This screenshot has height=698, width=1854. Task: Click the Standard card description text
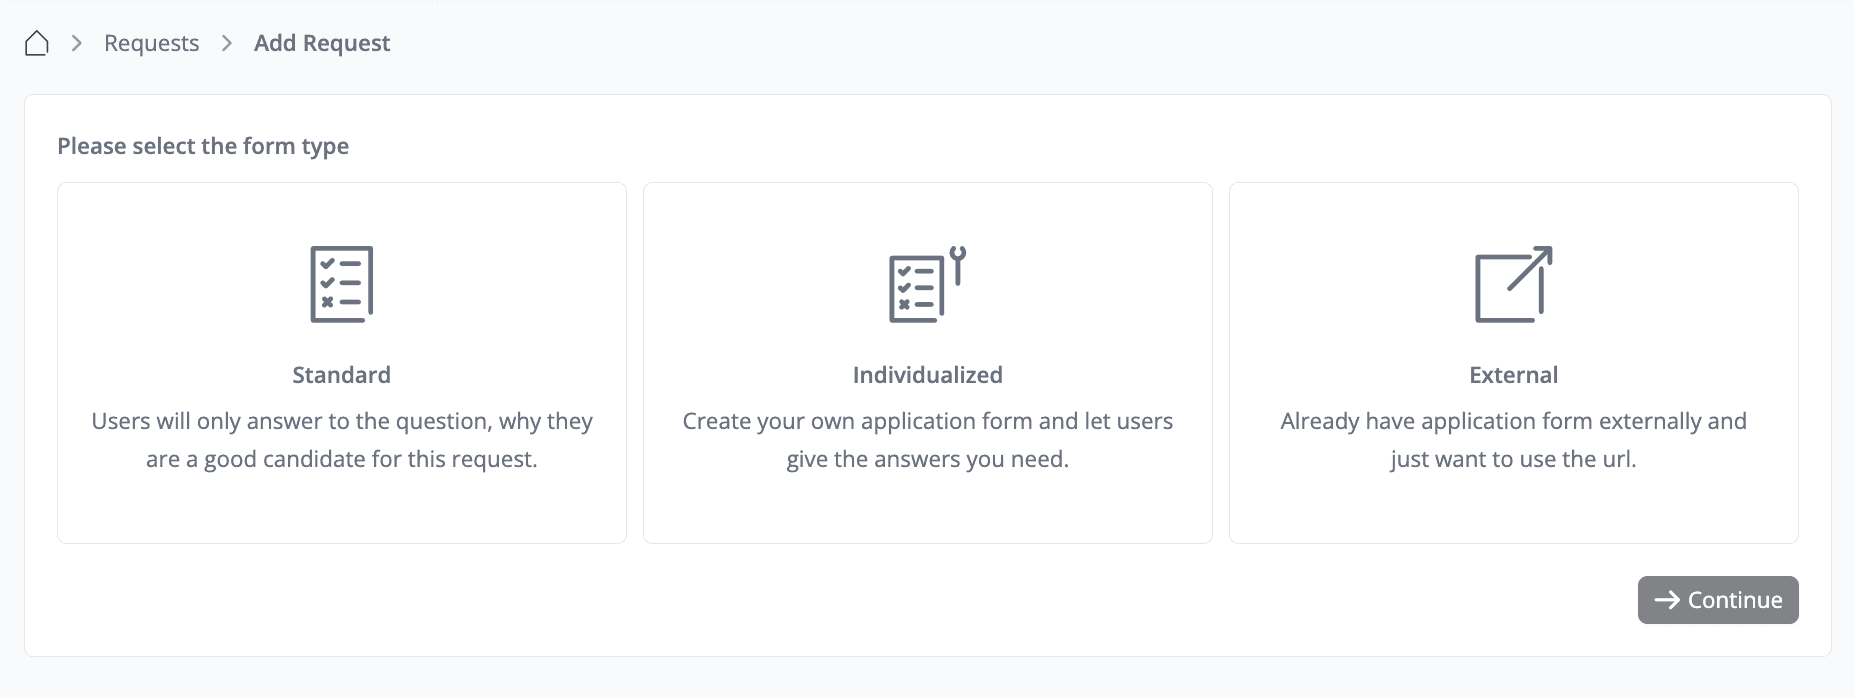341,440
